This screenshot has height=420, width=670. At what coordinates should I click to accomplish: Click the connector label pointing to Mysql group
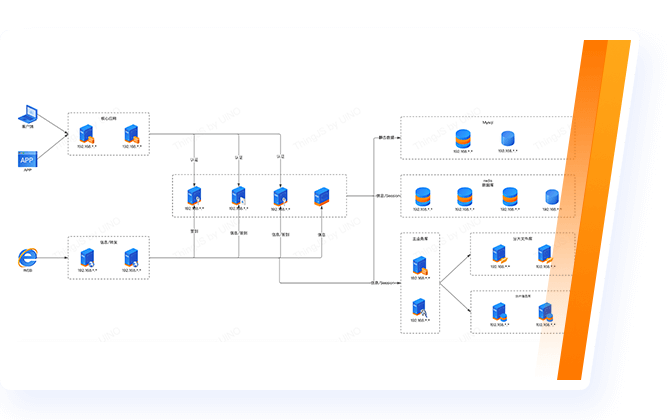pyautogui.click(x=386, y=138)
